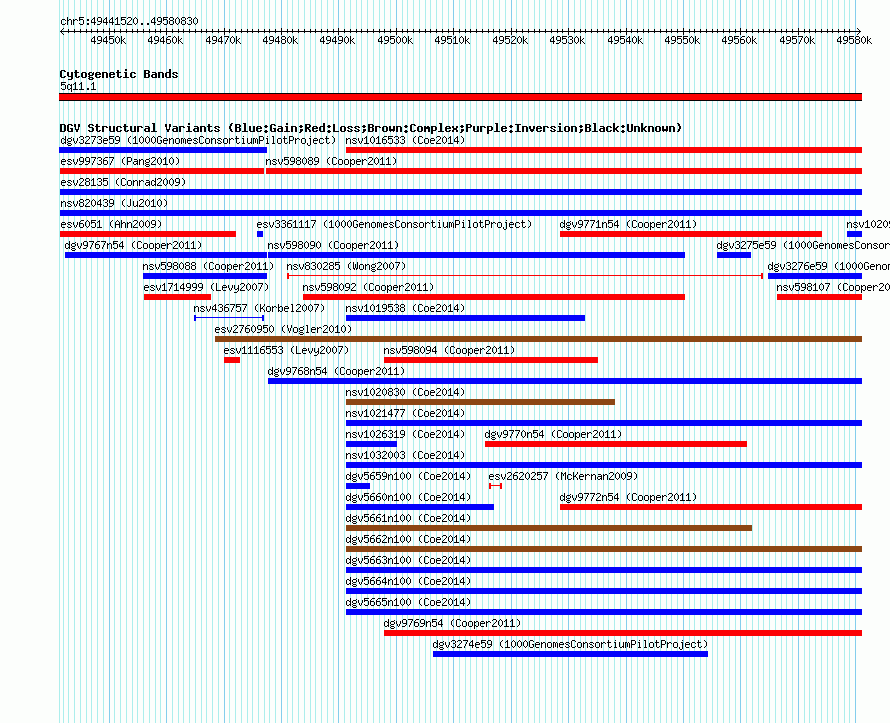Click the chr5:49441520..49580830 coordinate text
The width and height of the screenshot is (890, 723).
pyautogui.click(x=129, y=21)
